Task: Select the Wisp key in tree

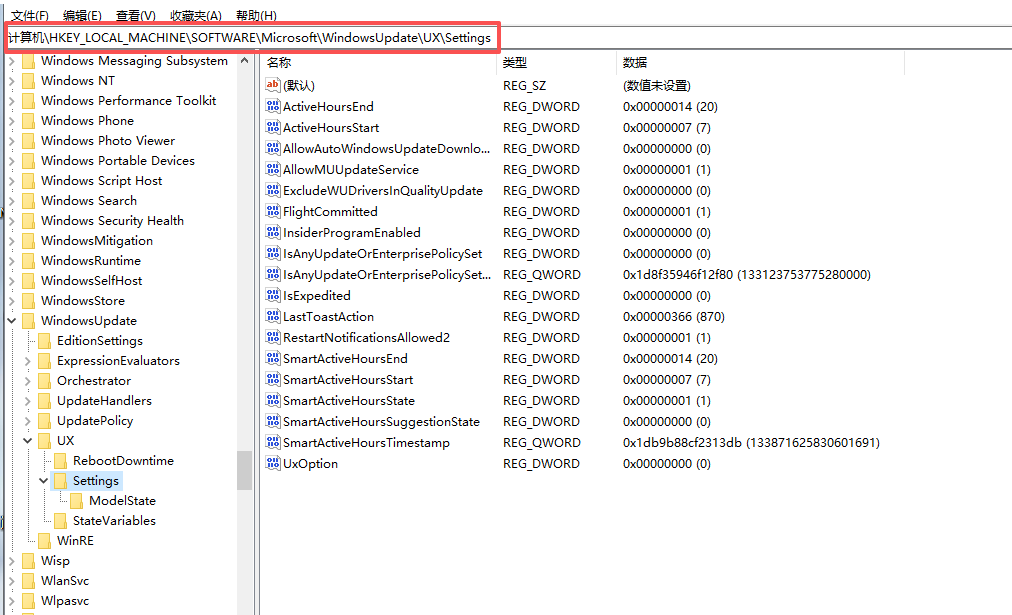Action: pos(55,561)
